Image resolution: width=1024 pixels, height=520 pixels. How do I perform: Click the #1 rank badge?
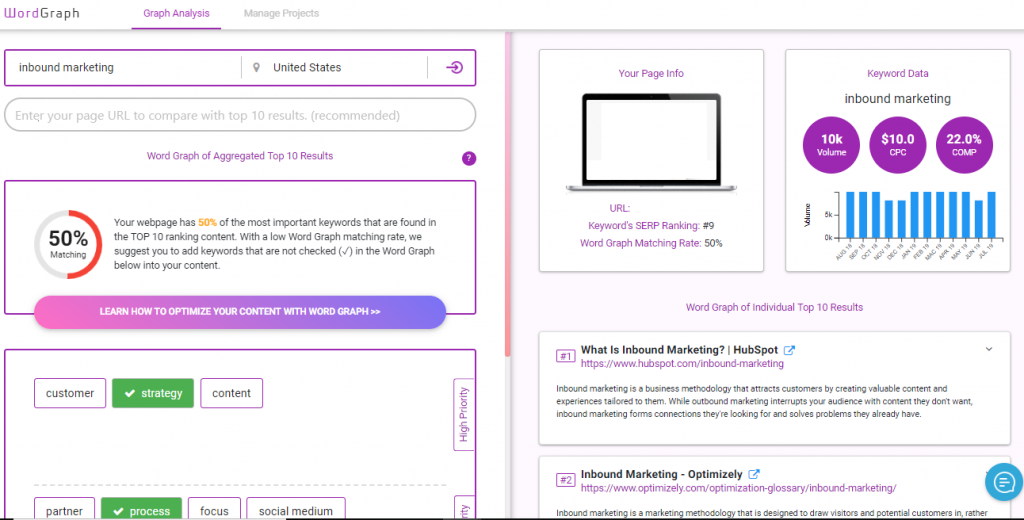[x=566, y=356]
